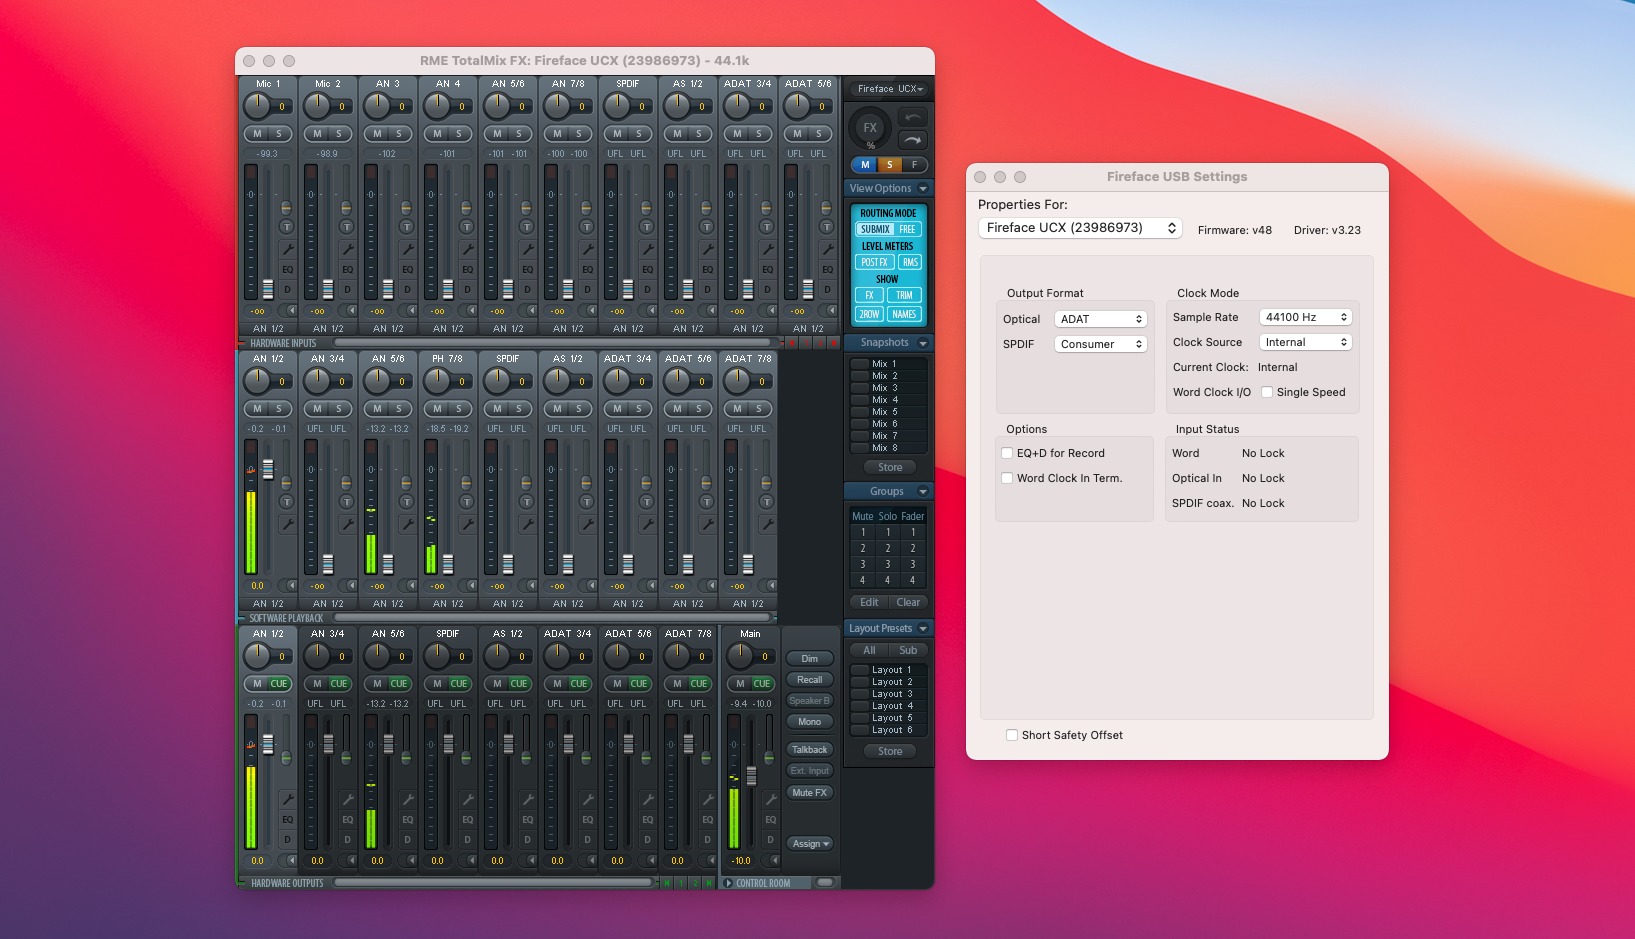Open the SPDIF Consumer dropdown
The height and width of the screenshot is (939, 1635).
pos(1100,344)
